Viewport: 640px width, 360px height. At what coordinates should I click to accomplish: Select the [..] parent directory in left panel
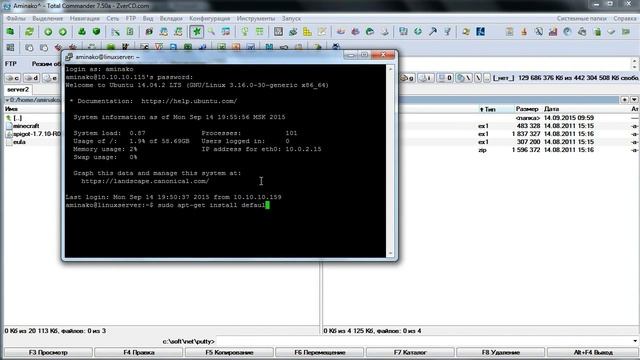coord(14,118)
